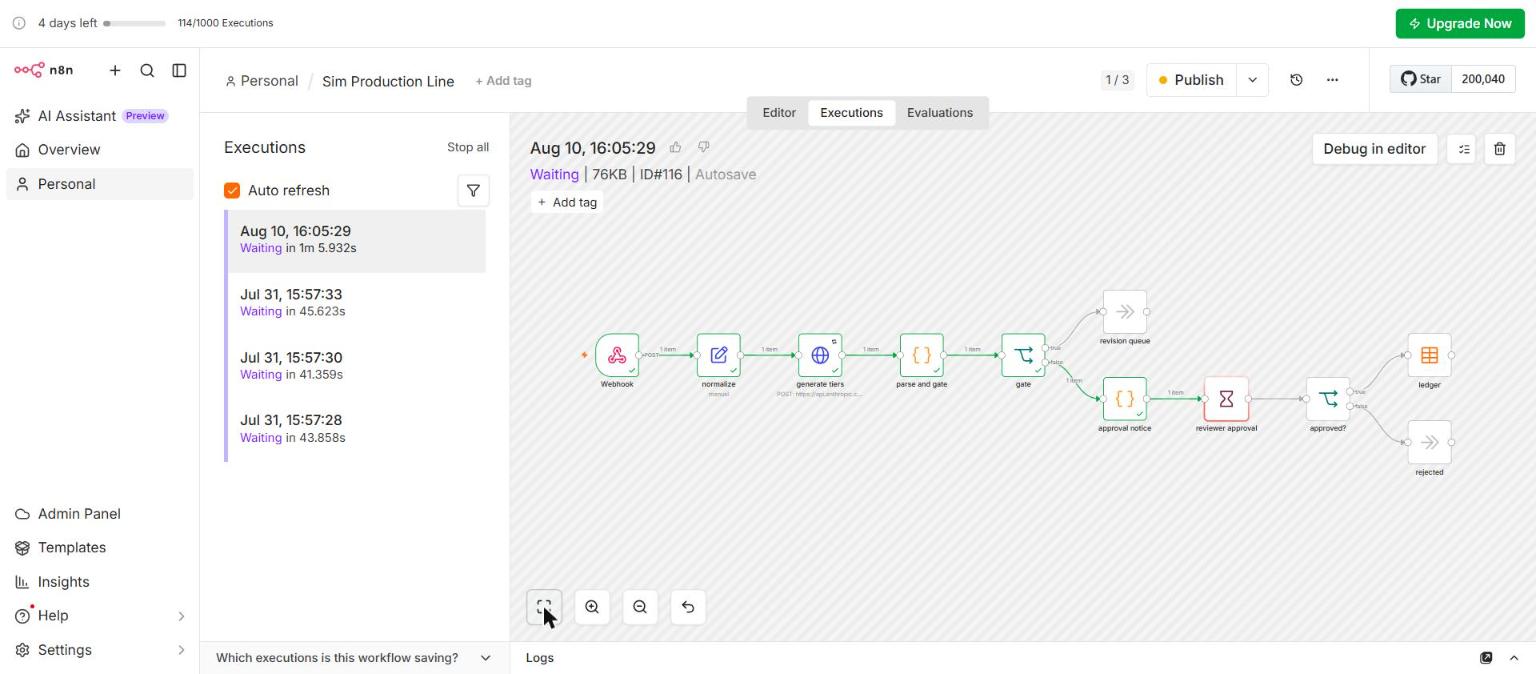Collapse the left sidebar panel icon
This screenshot has height=674, width=1536.
(179, 70)
